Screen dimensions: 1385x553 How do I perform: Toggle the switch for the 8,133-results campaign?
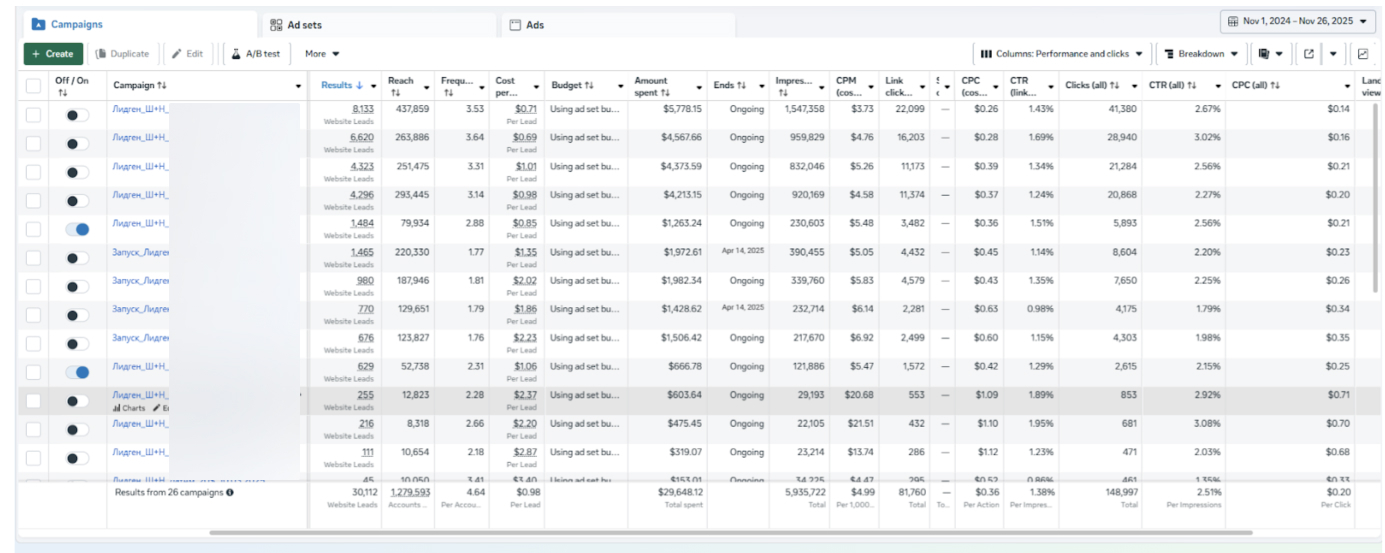77,115
